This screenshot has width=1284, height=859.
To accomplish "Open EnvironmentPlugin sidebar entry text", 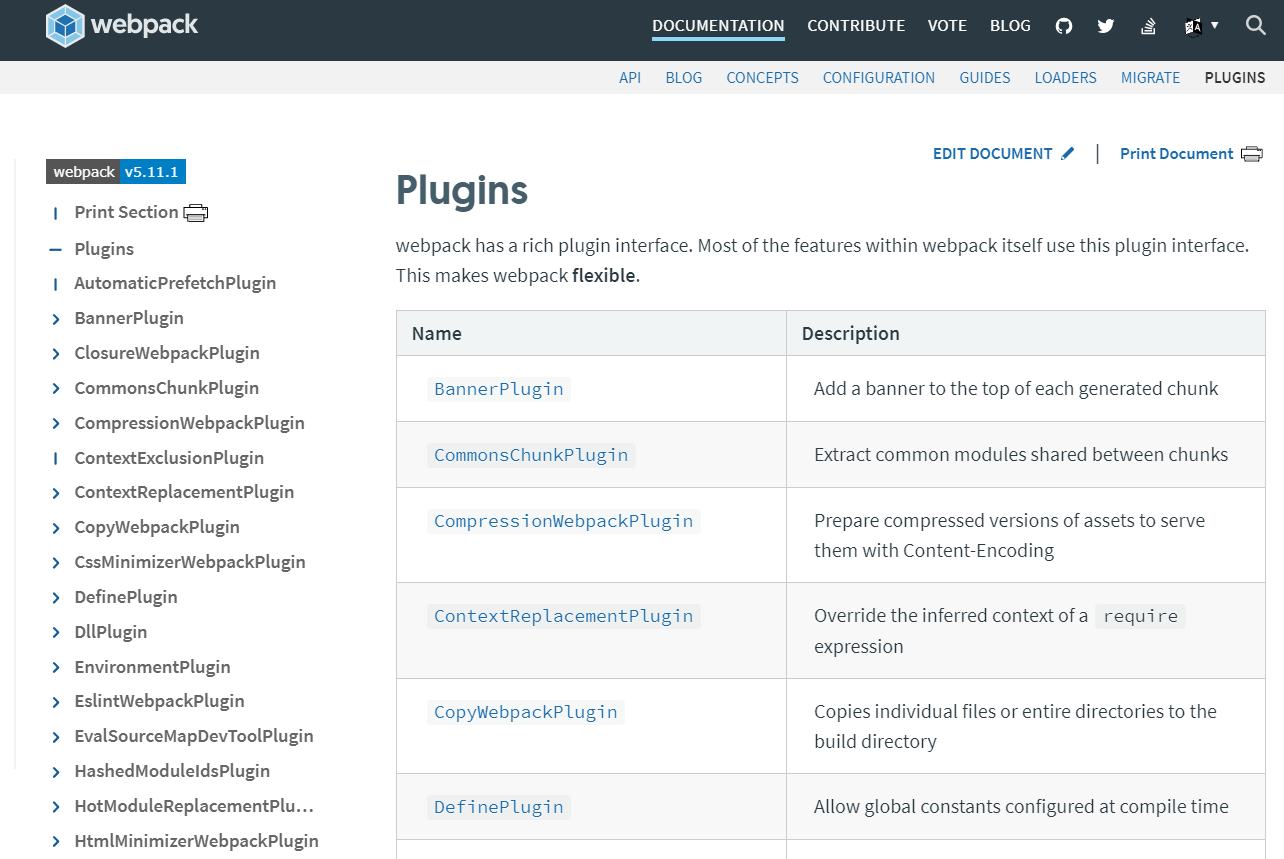I will click(152, 667).
